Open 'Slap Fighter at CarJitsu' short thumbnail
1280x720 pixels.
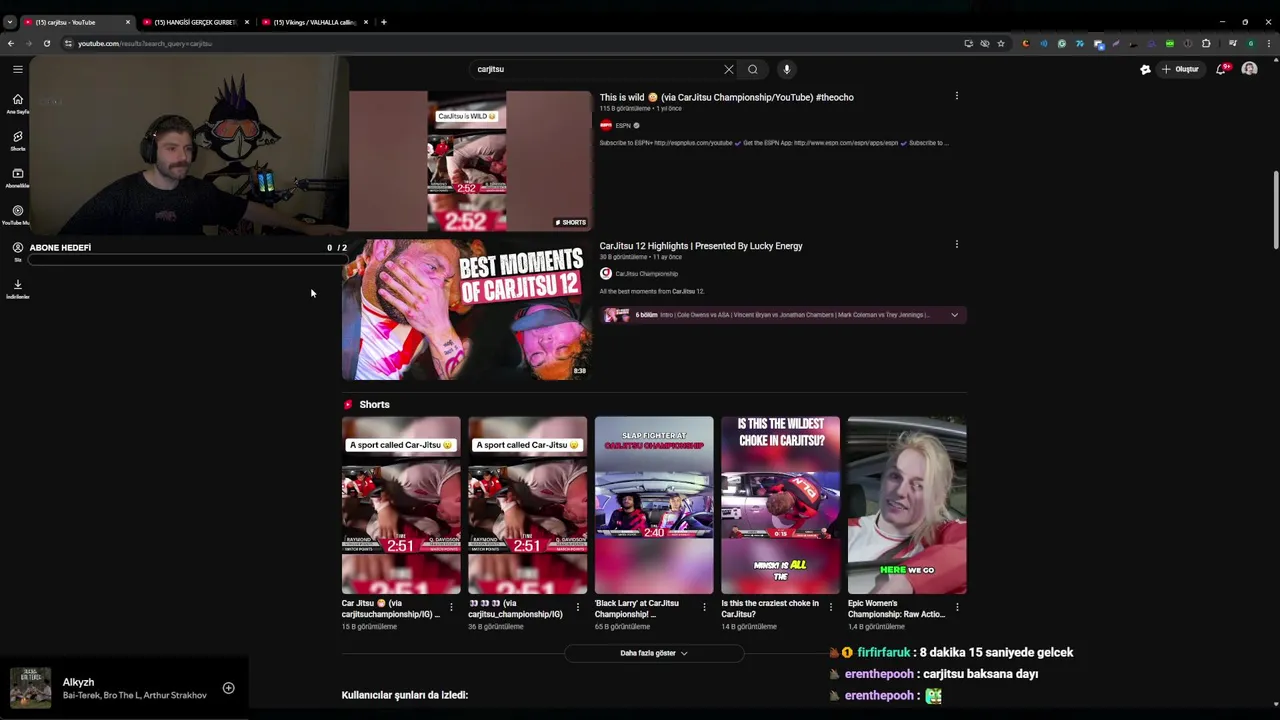[654, 505]
